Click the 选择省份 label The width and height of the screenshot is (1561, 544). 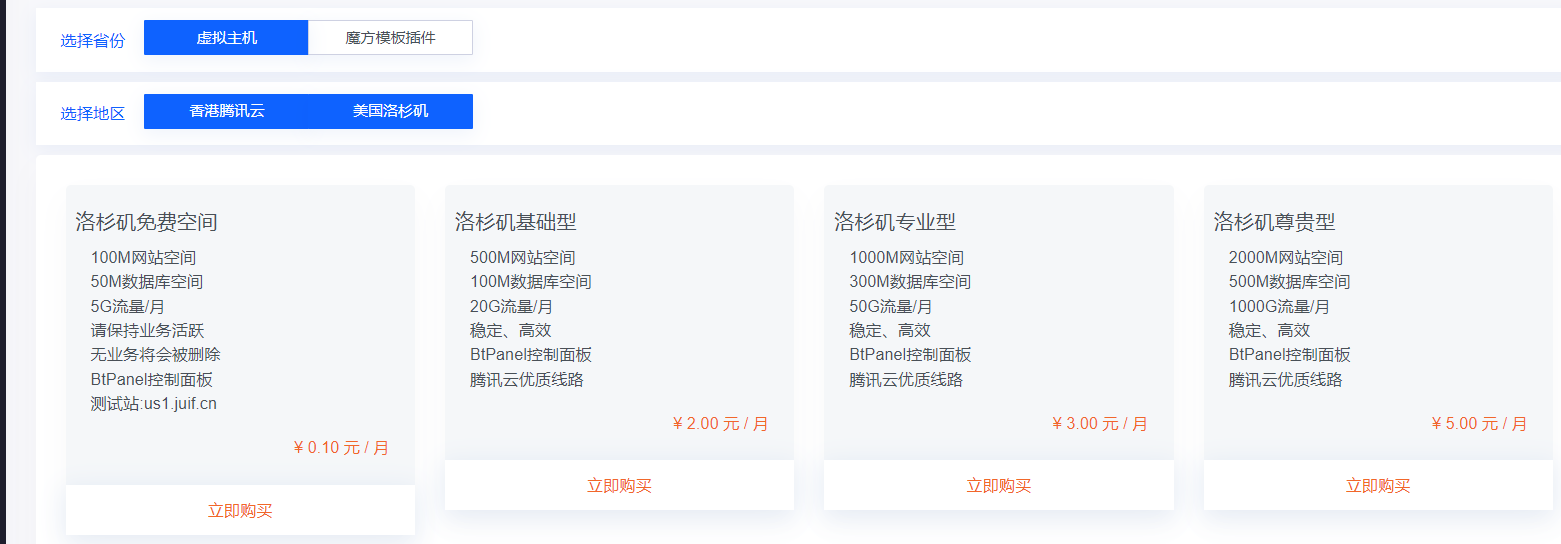point(93,40)
